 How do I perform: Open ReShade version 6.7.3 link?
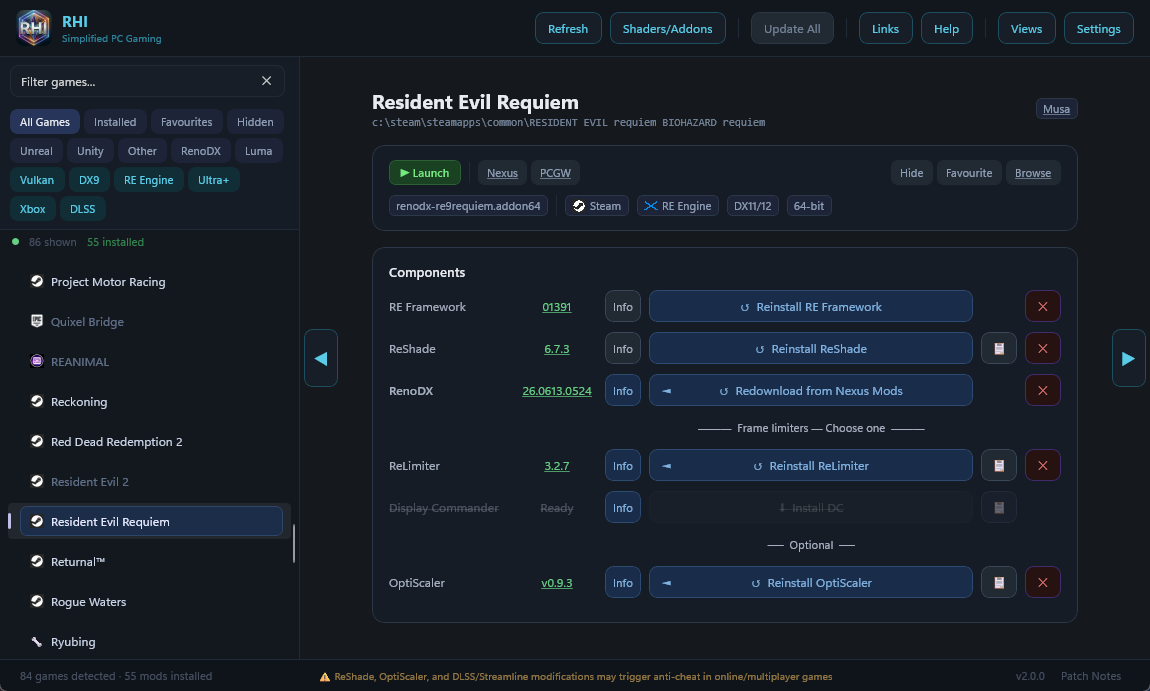coord(557,349)
